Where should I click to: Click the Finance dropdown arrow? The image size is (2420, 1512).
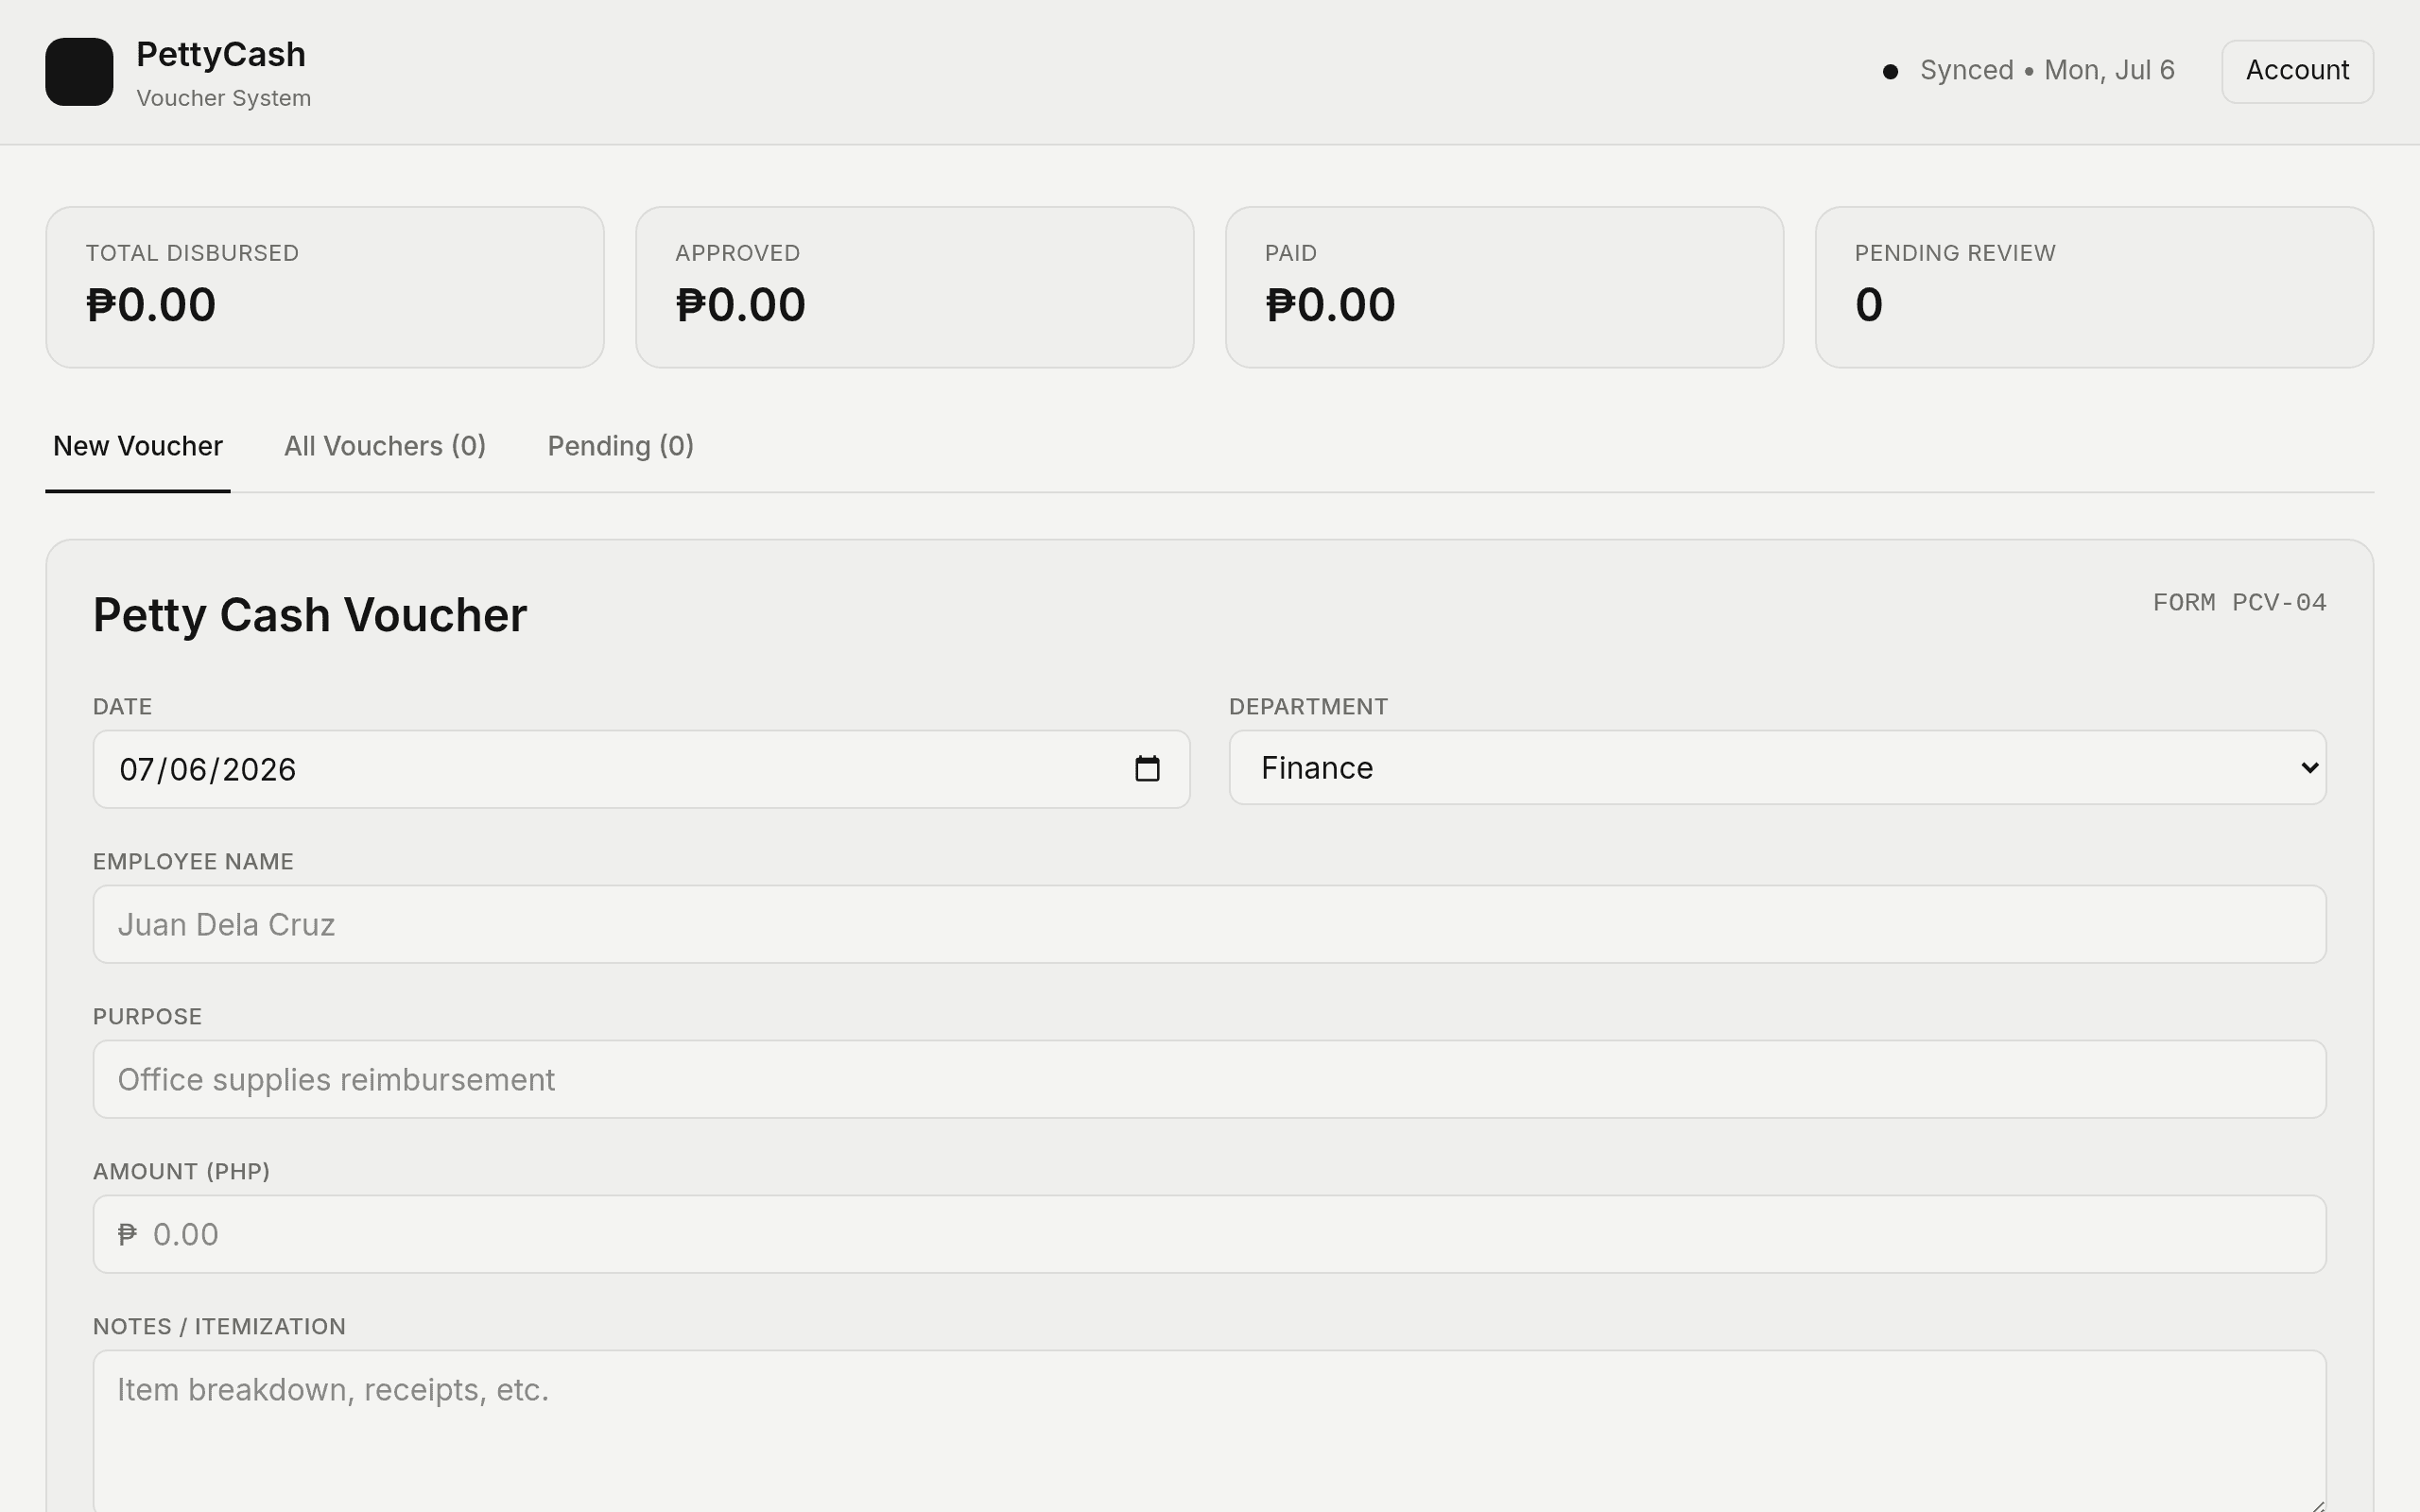tap(2309, 767)
